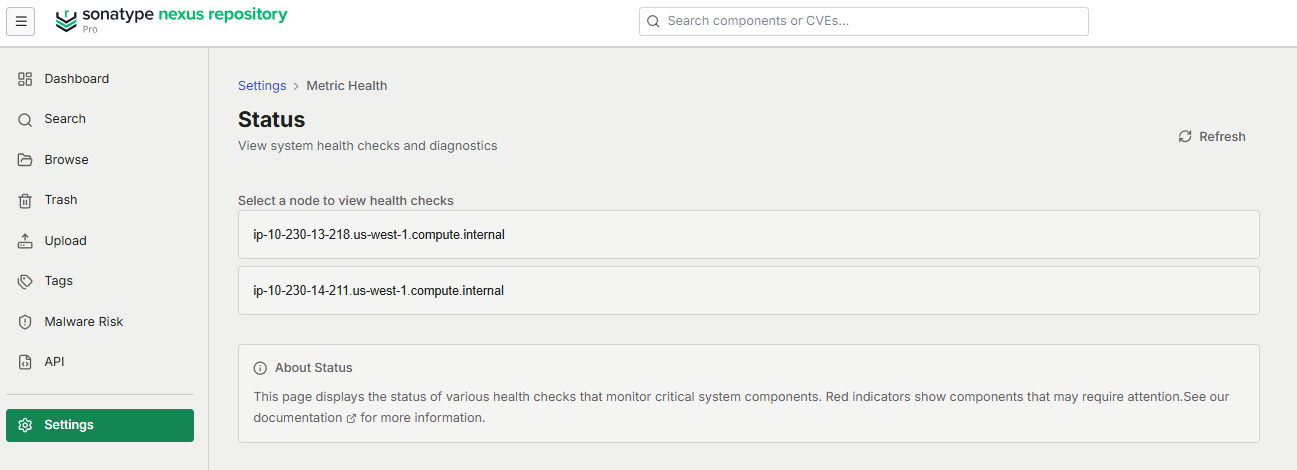Click the magnifier icon in the search bar

654,21
